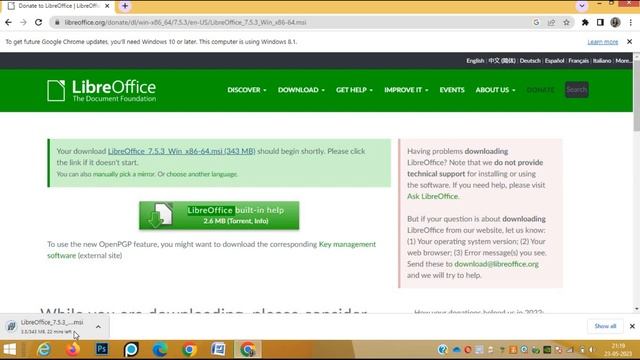Close the downloads bar
The image size is (640, 360).
pos(632,326)
